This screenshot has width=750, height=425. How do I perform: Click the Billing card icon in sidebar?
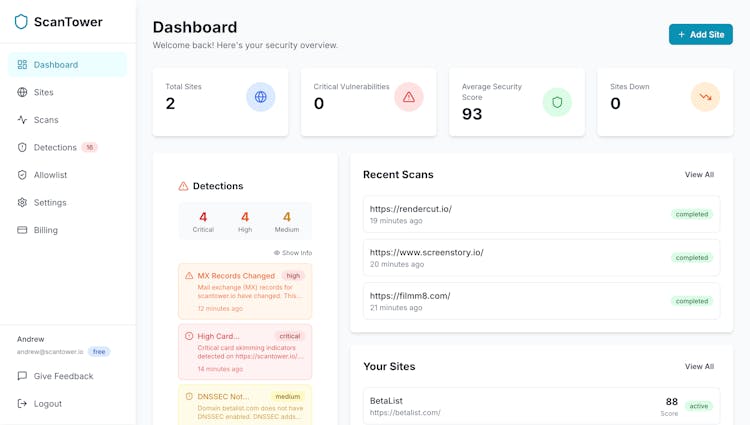[22, 230]
